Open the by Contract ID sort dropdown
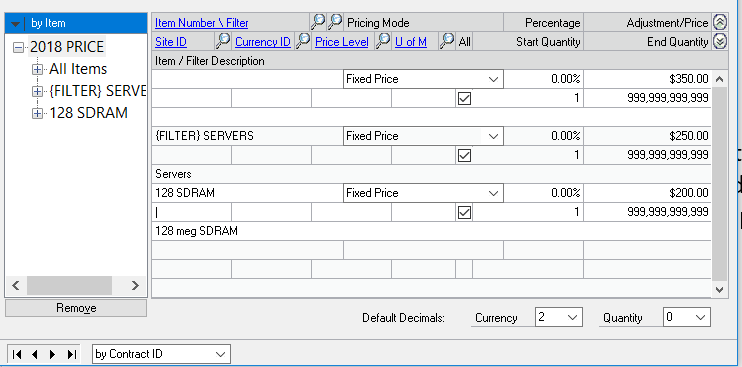 [x=220, y=354]
